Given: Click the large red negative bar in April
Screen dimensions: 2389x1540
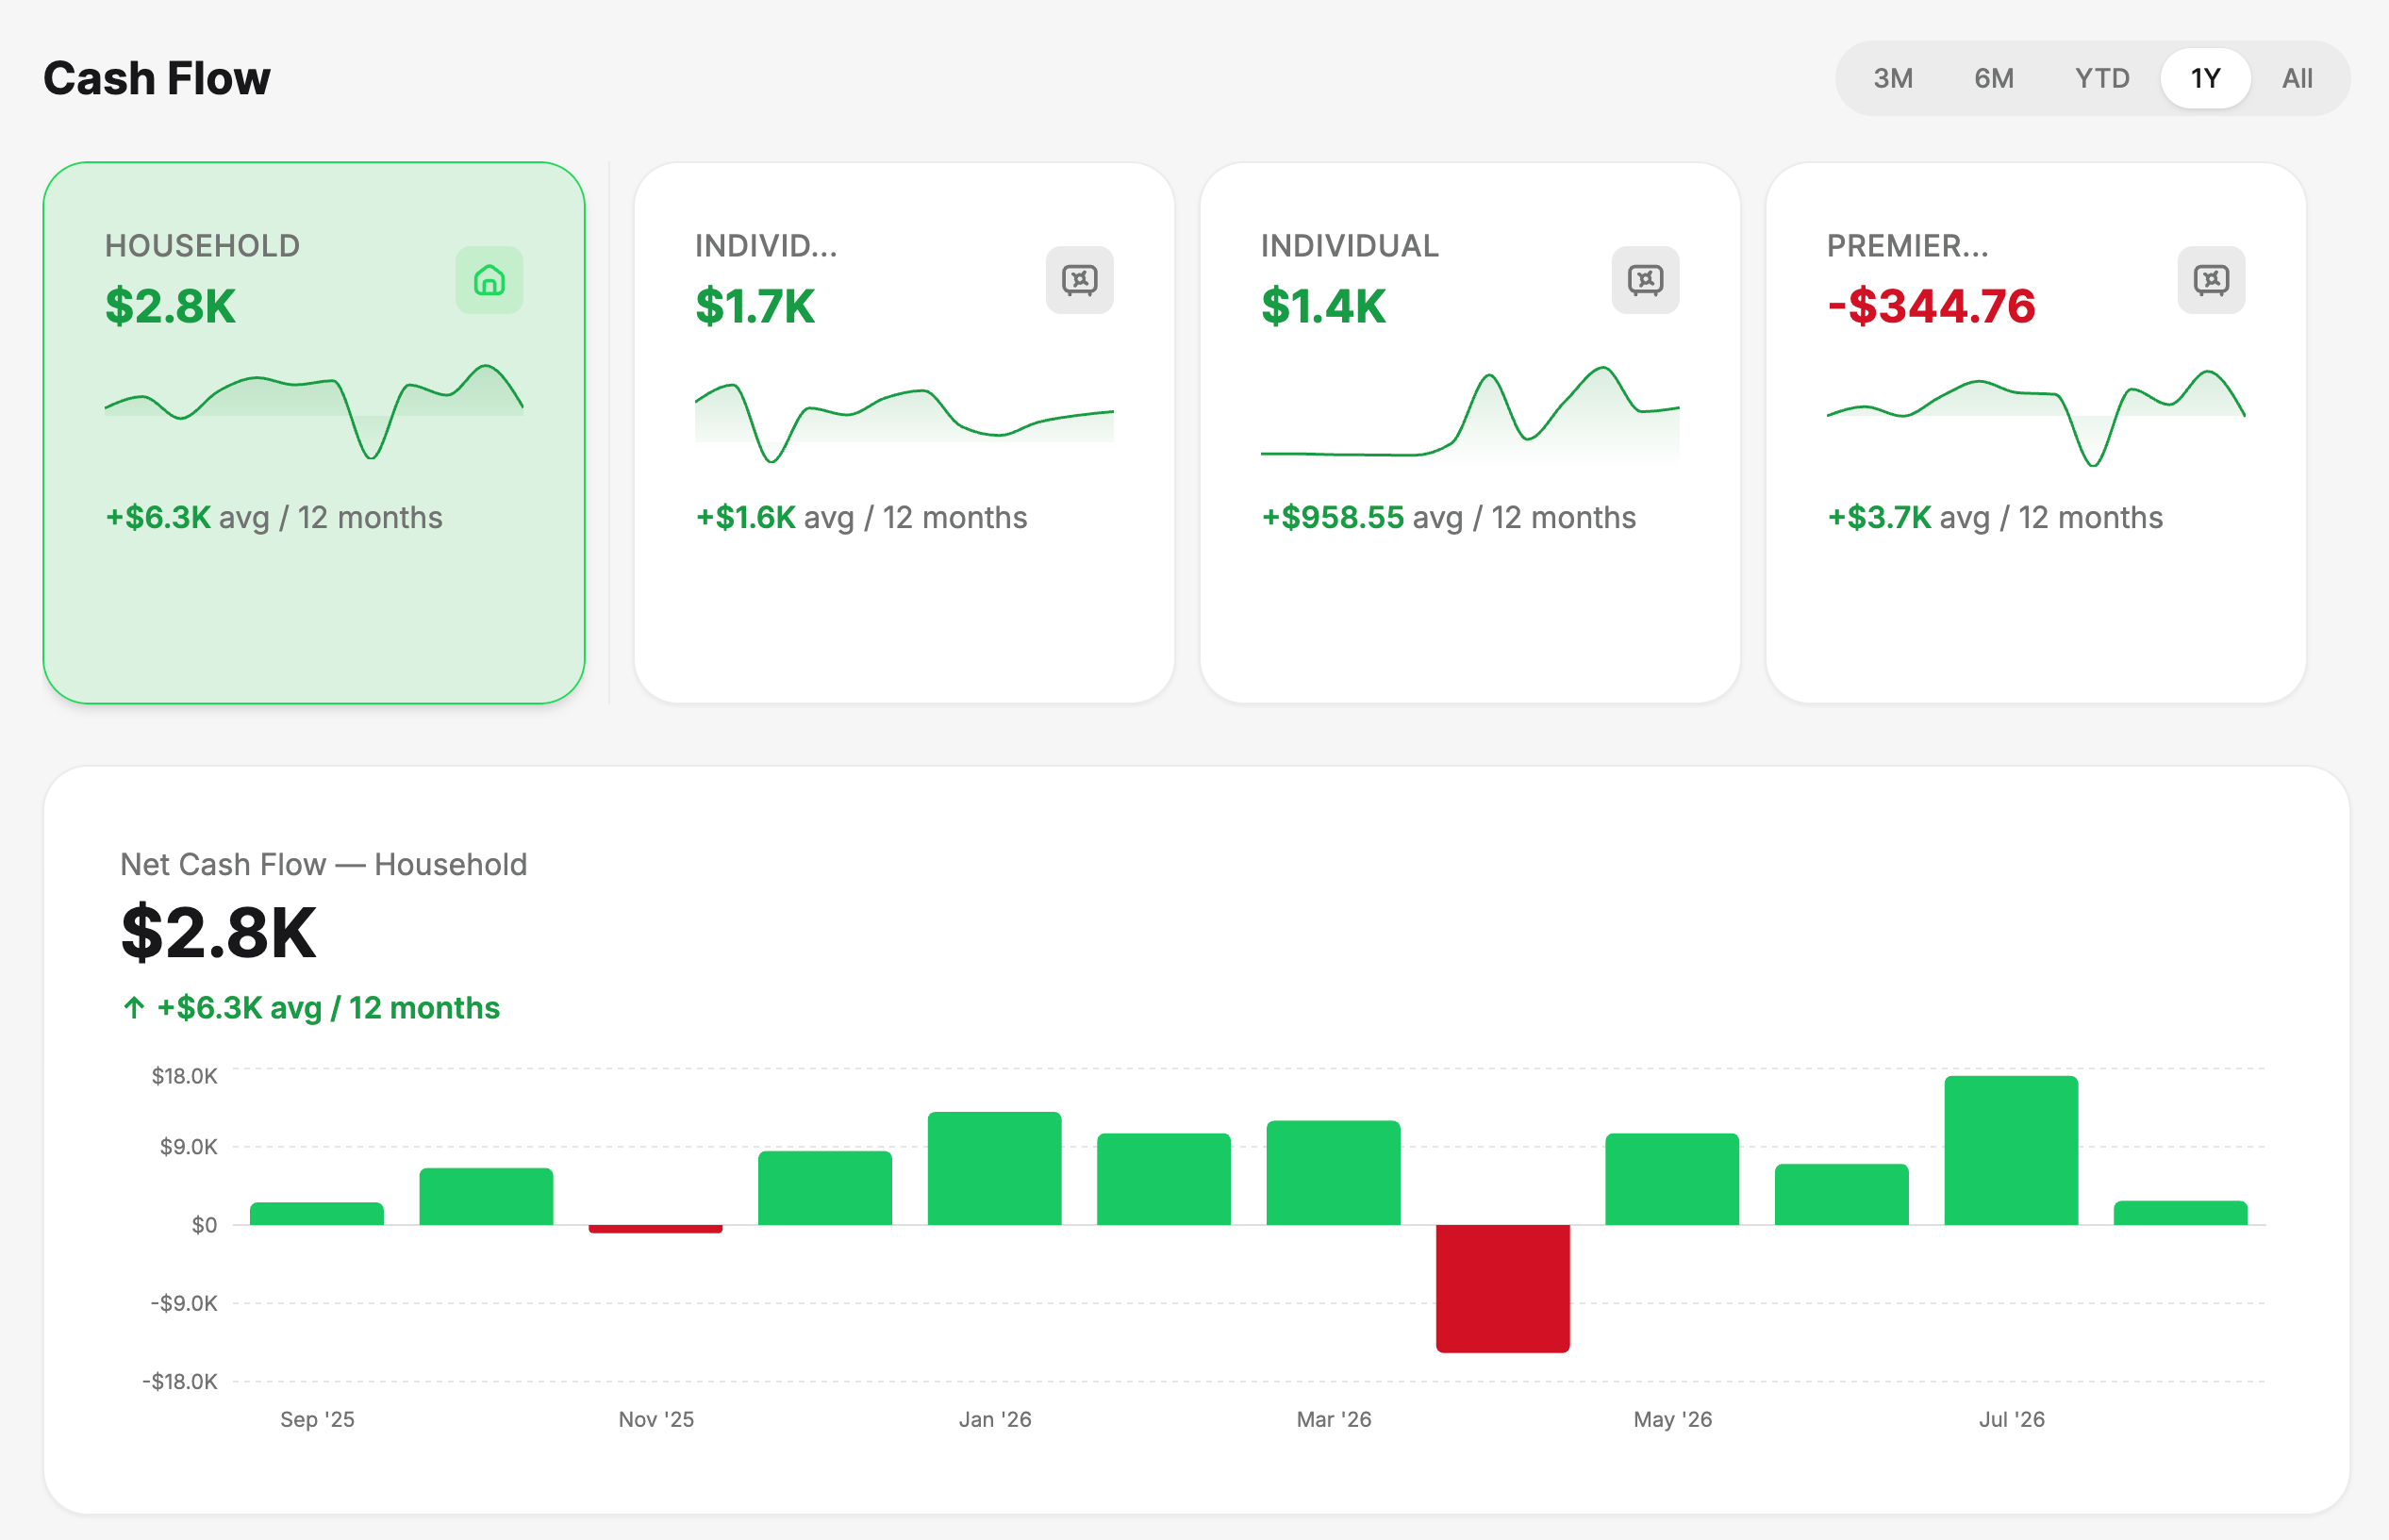Looking at the screenshot, I should tap(1502, 1288).
